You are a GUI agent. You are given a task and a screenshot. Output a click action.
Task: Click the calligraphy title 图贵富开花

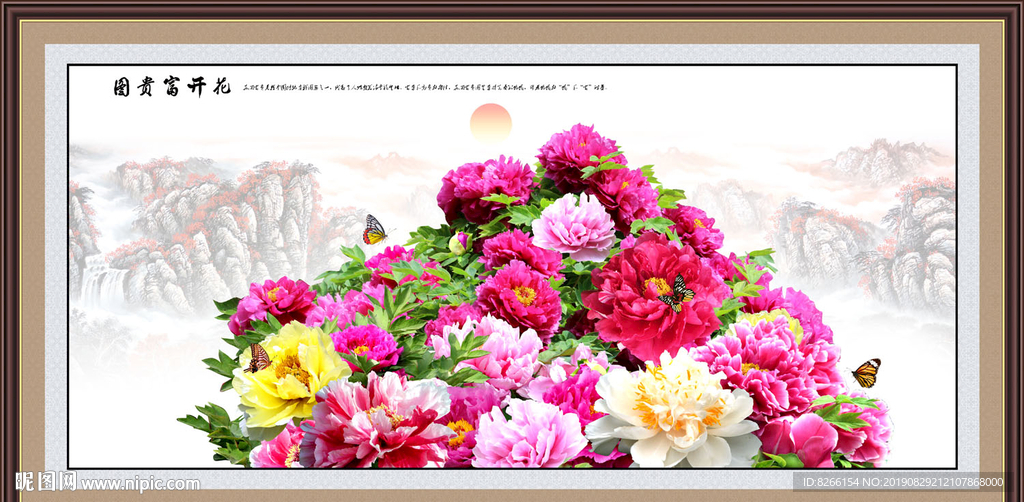point(172,87)
